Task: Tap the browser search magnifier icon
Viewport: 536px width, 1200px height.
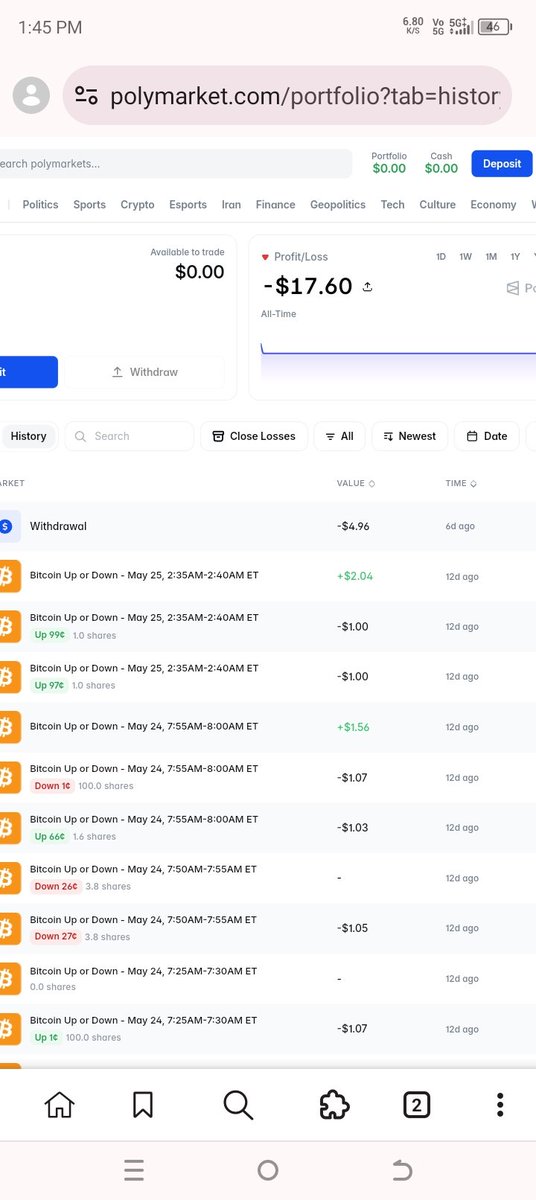Action: 238,1105
